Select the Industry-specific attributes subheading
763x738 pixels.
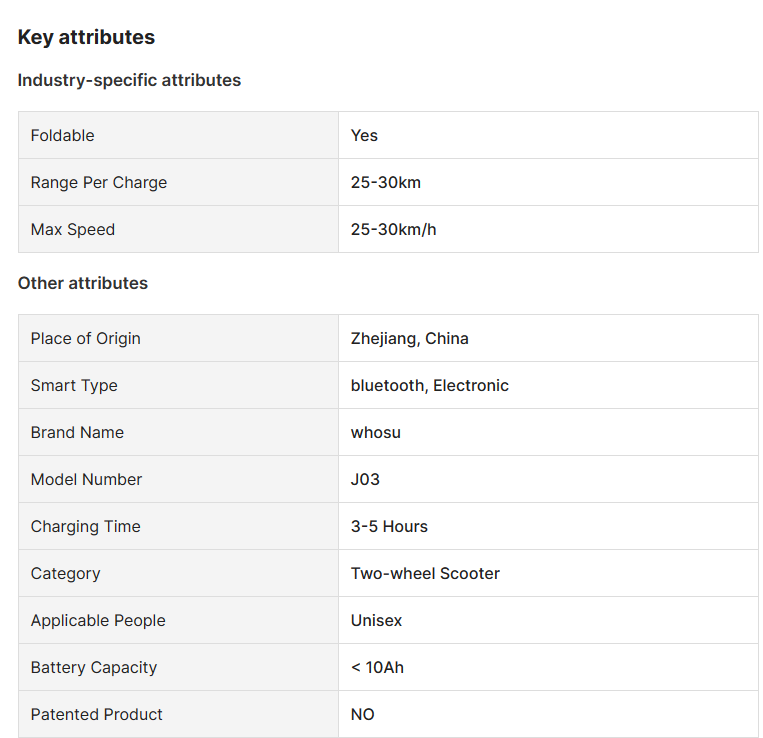129,80
